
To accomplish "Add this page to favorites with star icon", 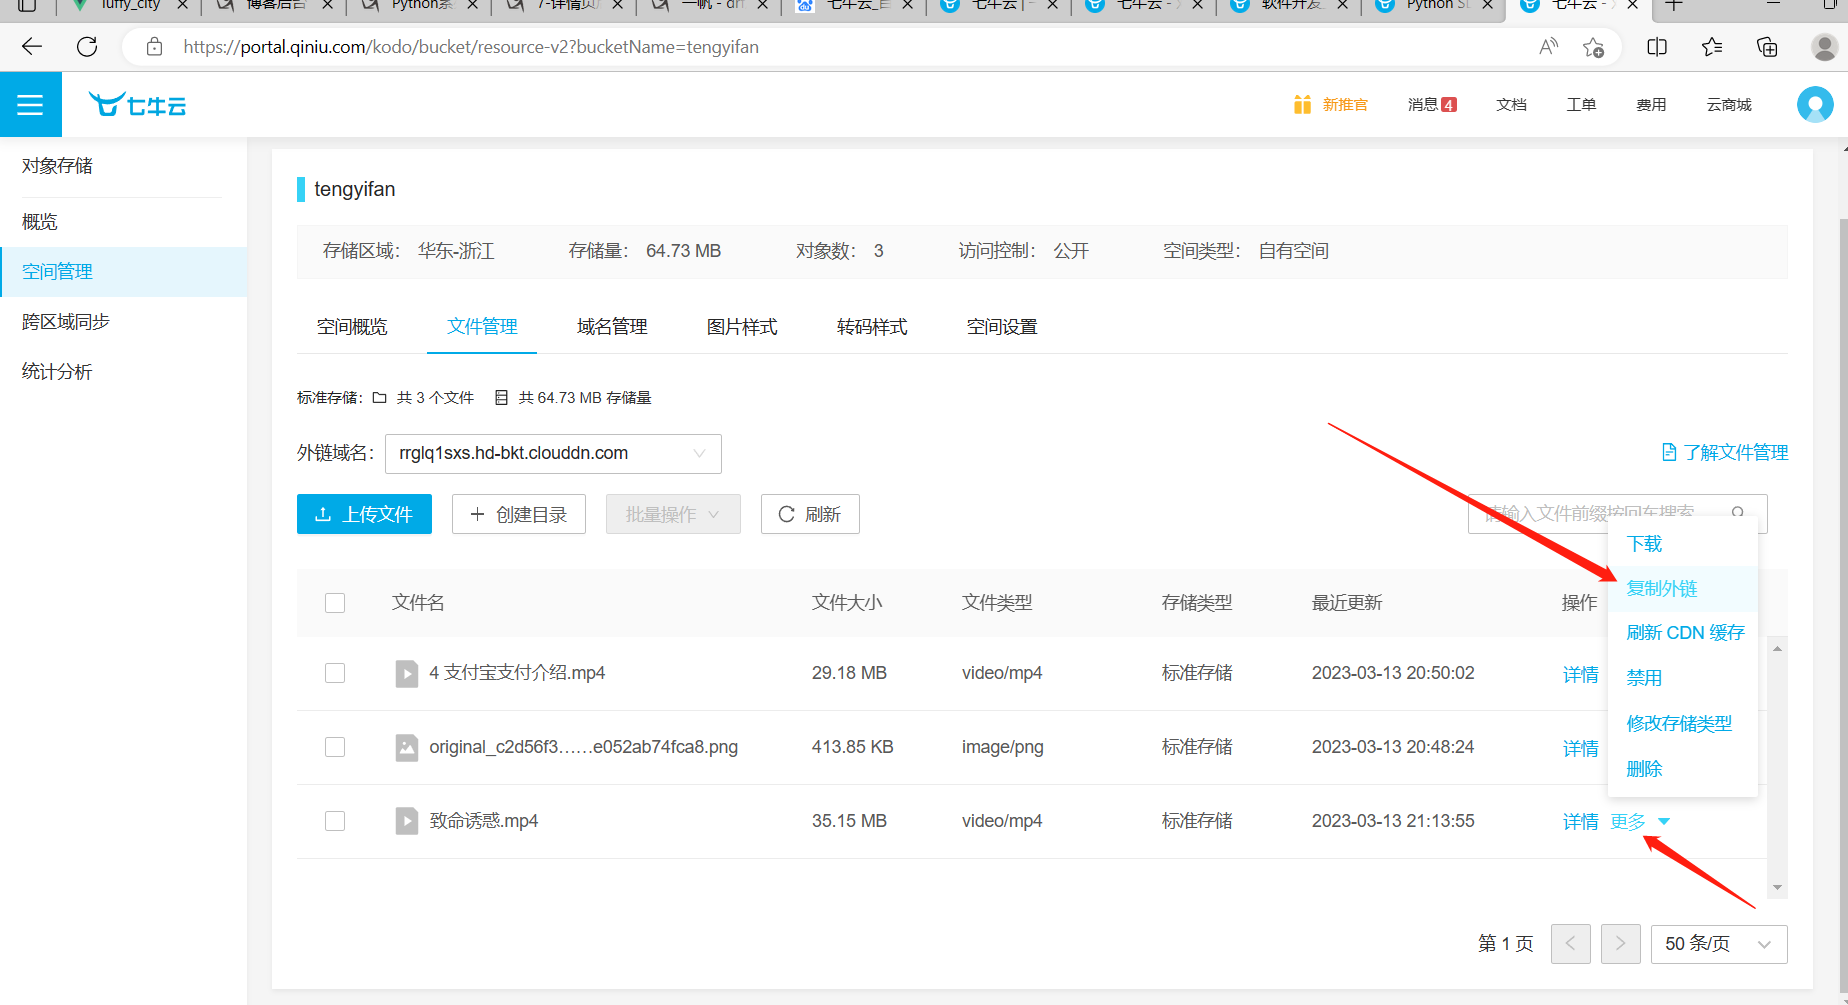I will (x=1593, y=47).
